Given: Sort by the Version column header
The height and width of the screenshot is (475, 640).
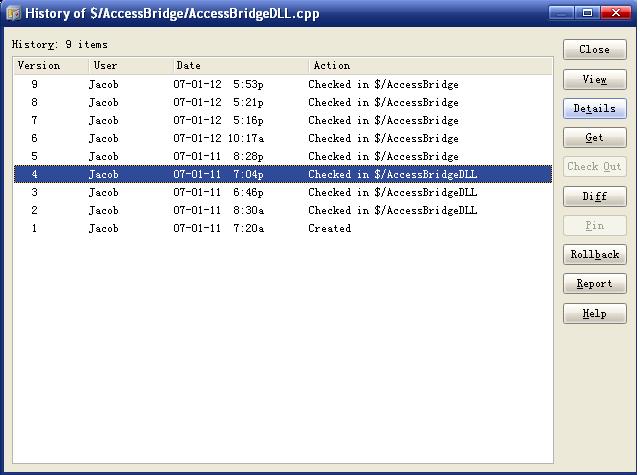Looking at the screenshot, I should pos(51,66).
